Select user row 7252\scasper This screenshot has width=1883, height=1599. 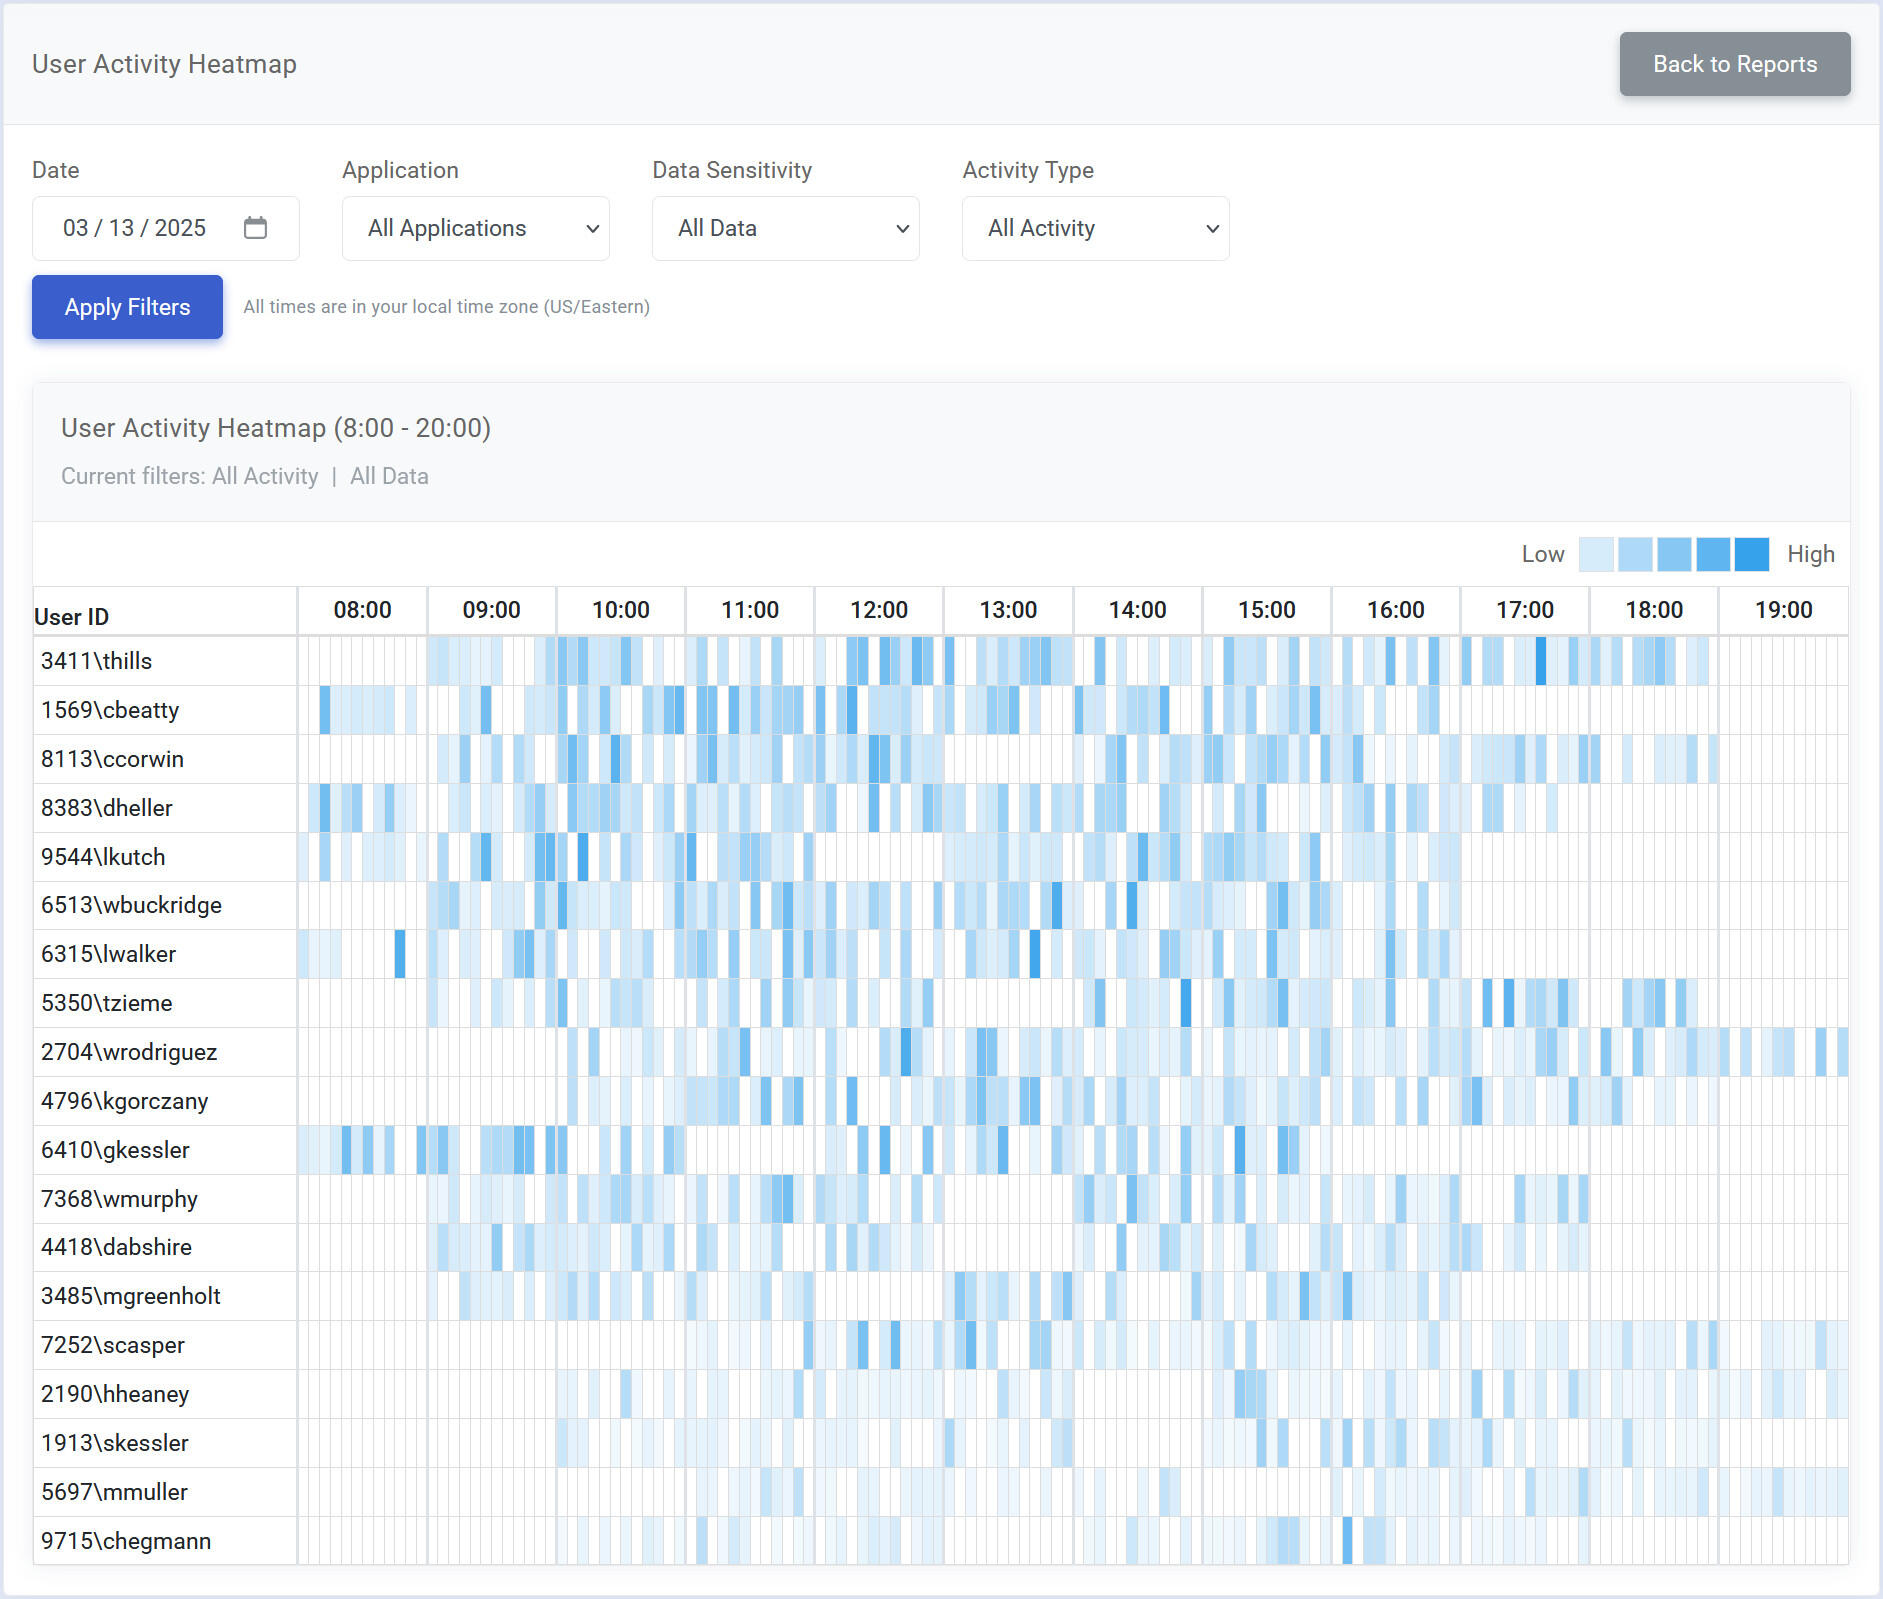coord(113,1345)
